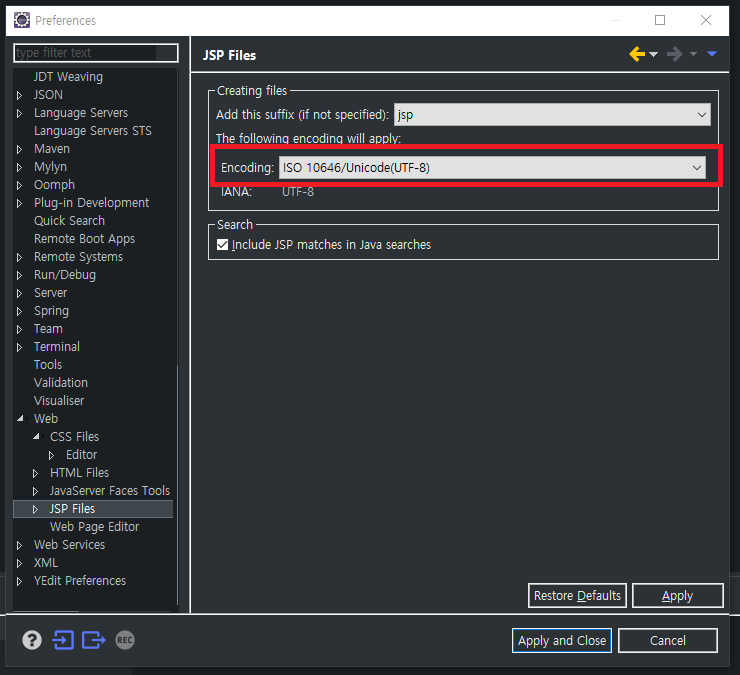Toggle Include JSP matches in Java searches
This screenshot has width=740, height=675.
[222, 245]
